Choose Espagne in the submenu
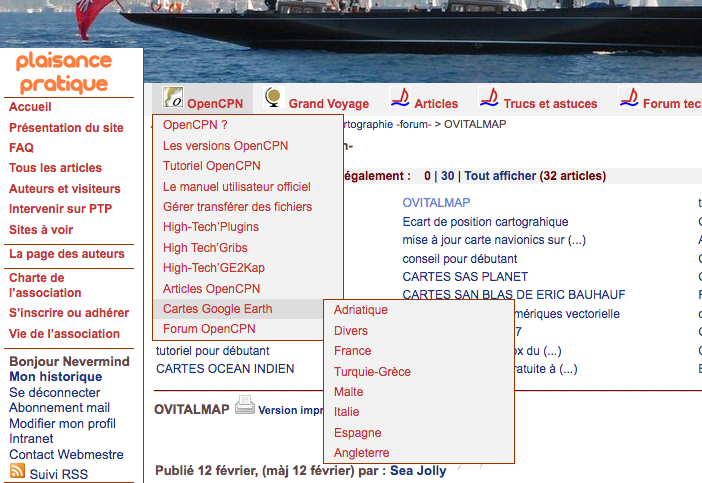This screenshot has width=702, height=483. [x=357, y=433]
